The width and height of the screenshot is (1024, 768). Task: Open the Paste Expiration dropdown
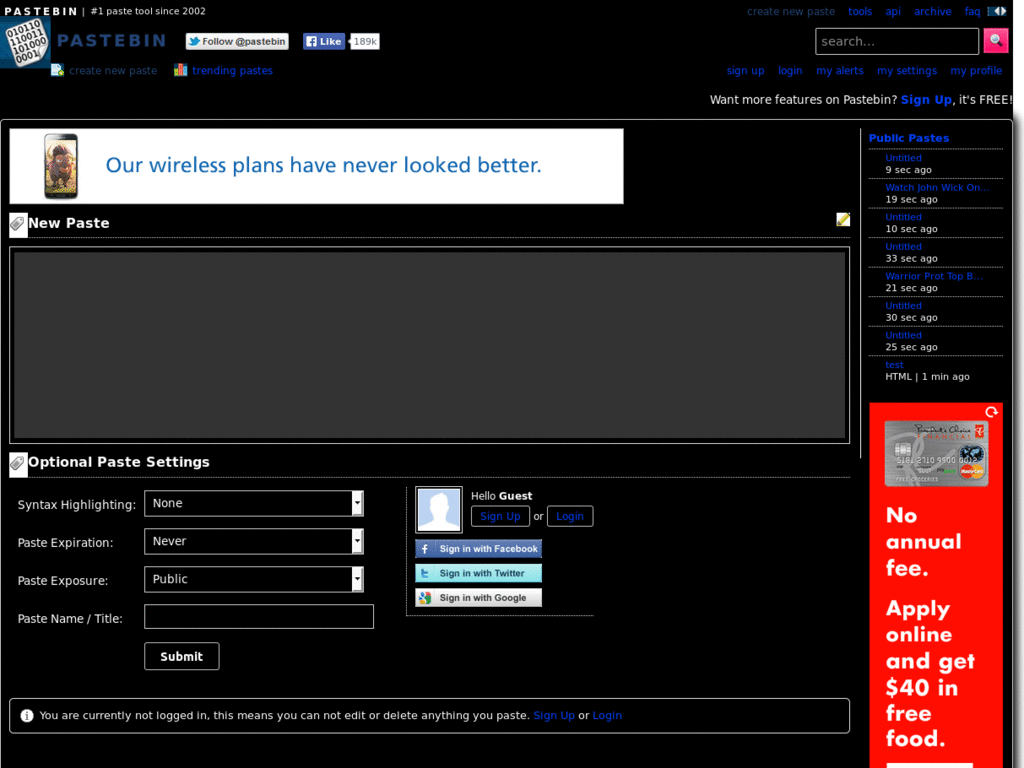[253, 541]
